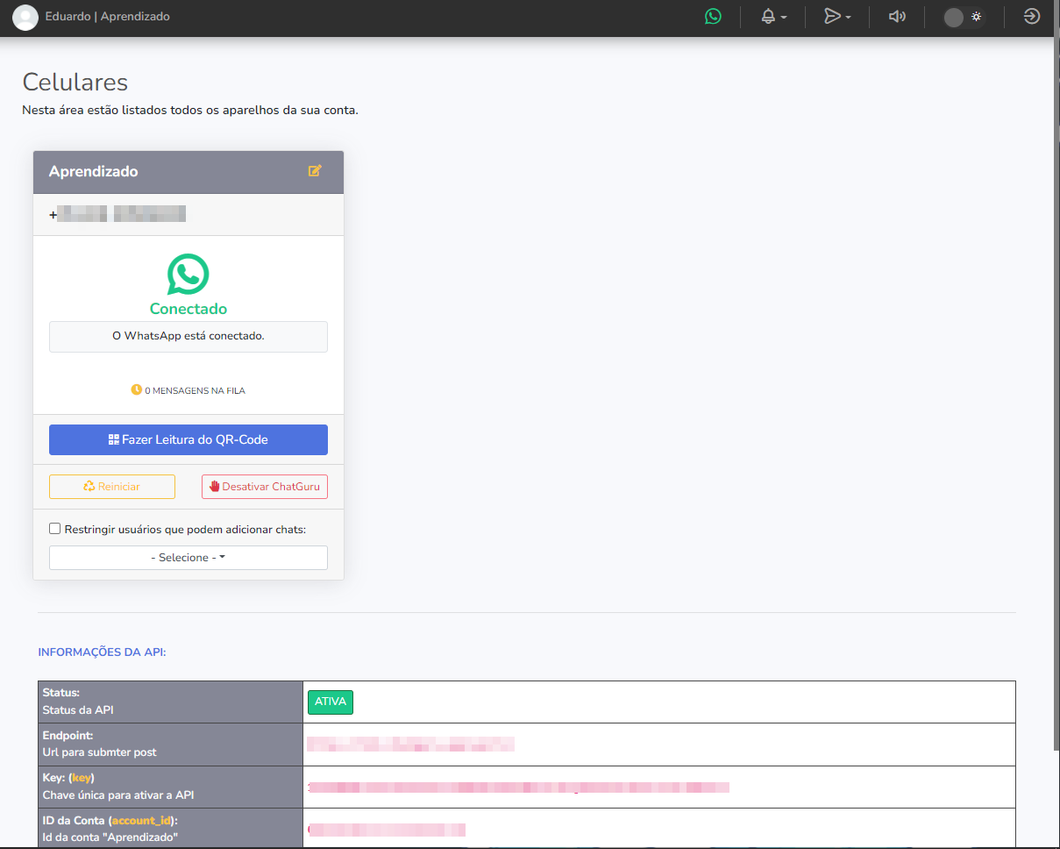The height and width of the screenshot is (849, 1060).
Task: Check Restringir usuários que podem adicionar chats
Action: point(55,529)
